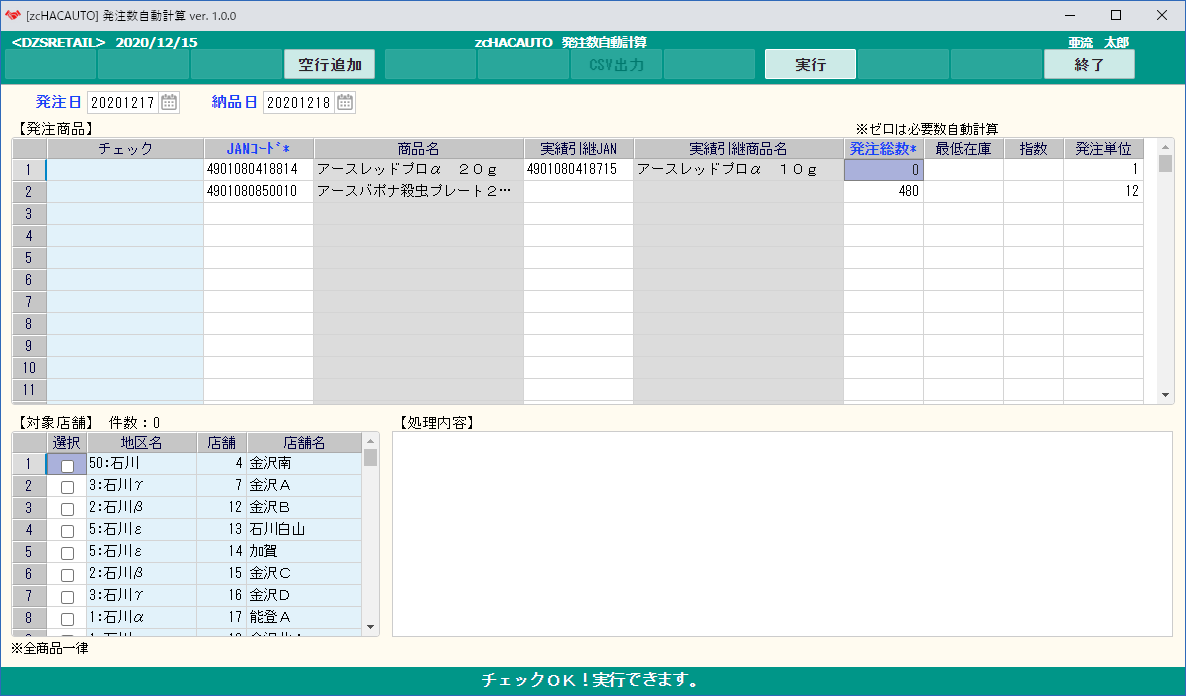Tick the checkbox for store 金沢C
Image resolution: width=1186 pixels, height=696 pixels.
pyautogui.click(x=67, y=575)
